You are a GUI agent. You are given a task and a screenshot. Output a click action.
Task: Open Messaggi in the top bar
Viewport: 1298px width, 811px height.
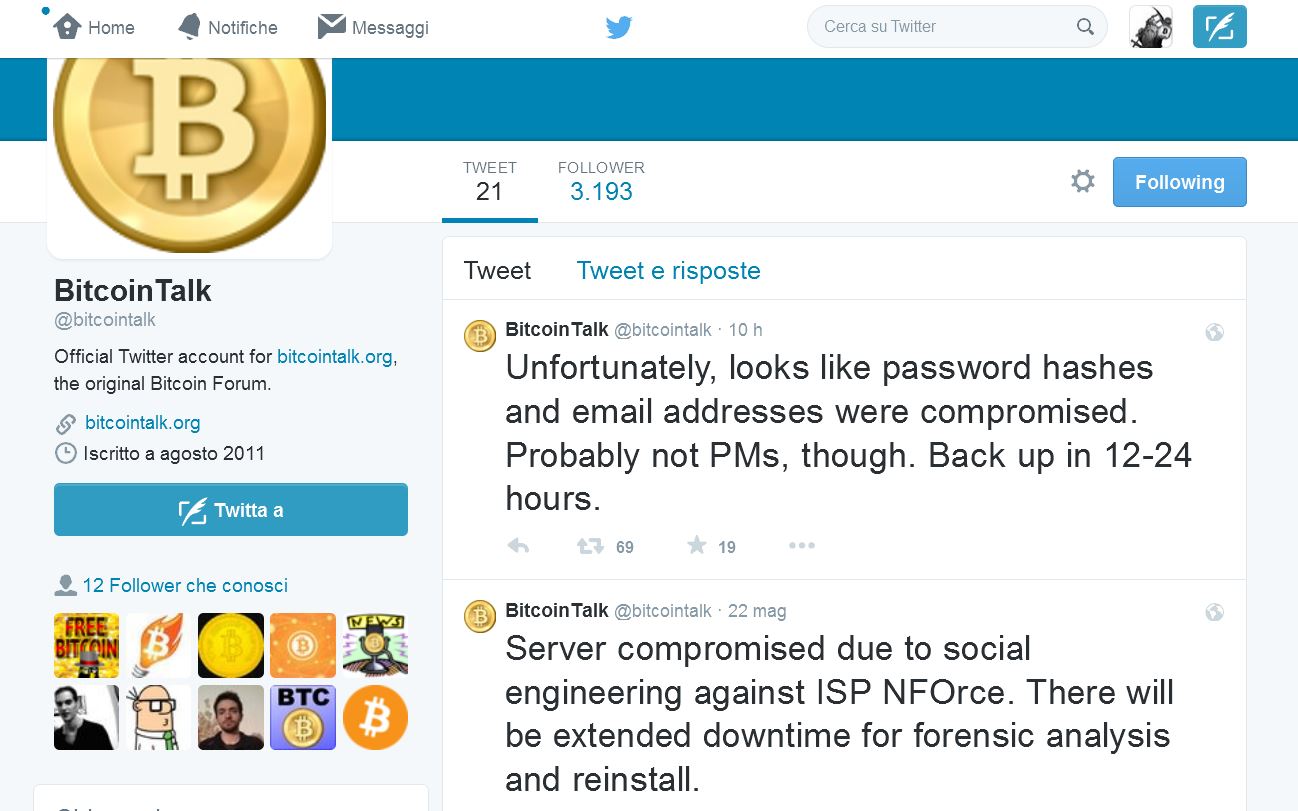click(373, 27)
